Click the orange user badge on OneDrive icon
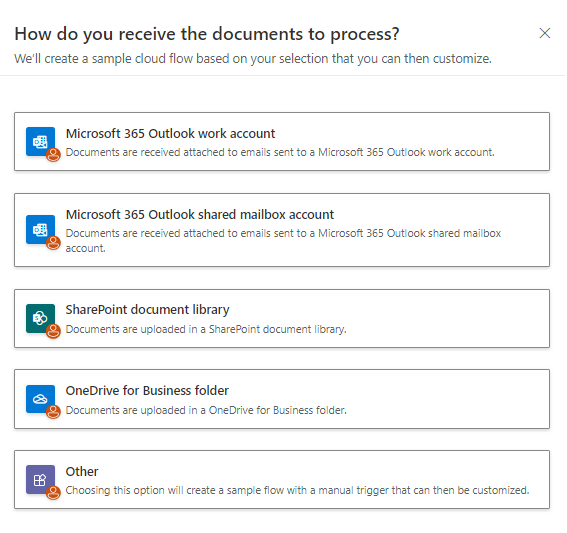The width and height of the screenshot is (567, 533). pyautogui.click(x=53, y=412)
